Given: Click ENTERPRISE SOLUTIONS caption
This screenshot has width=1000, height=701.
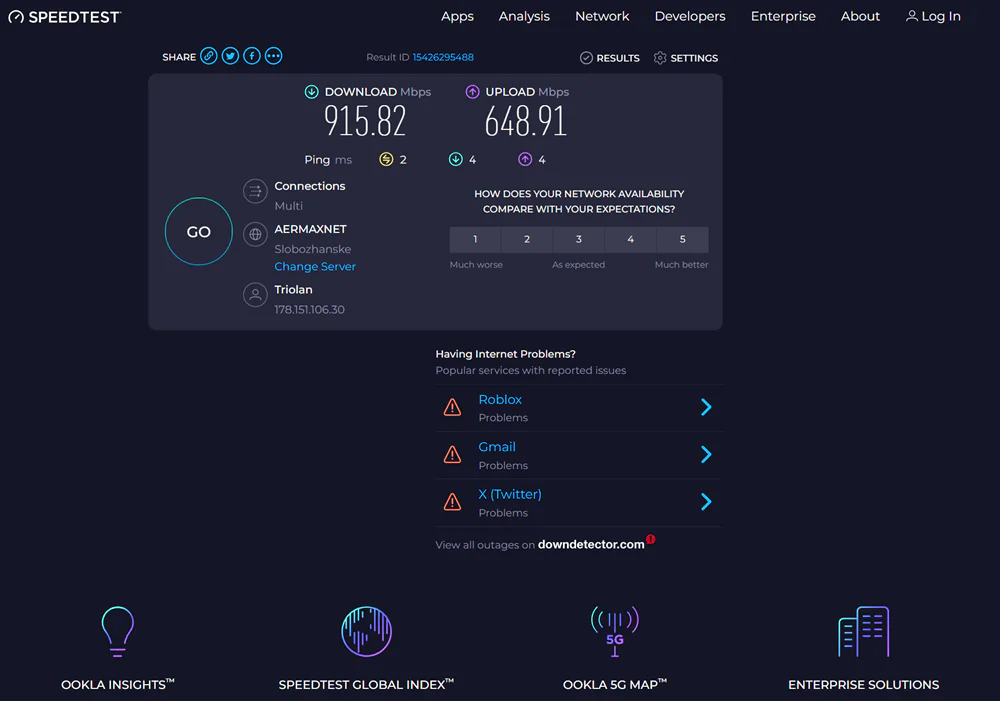Looking at the screenshot, I should click(x=864, y=684).
